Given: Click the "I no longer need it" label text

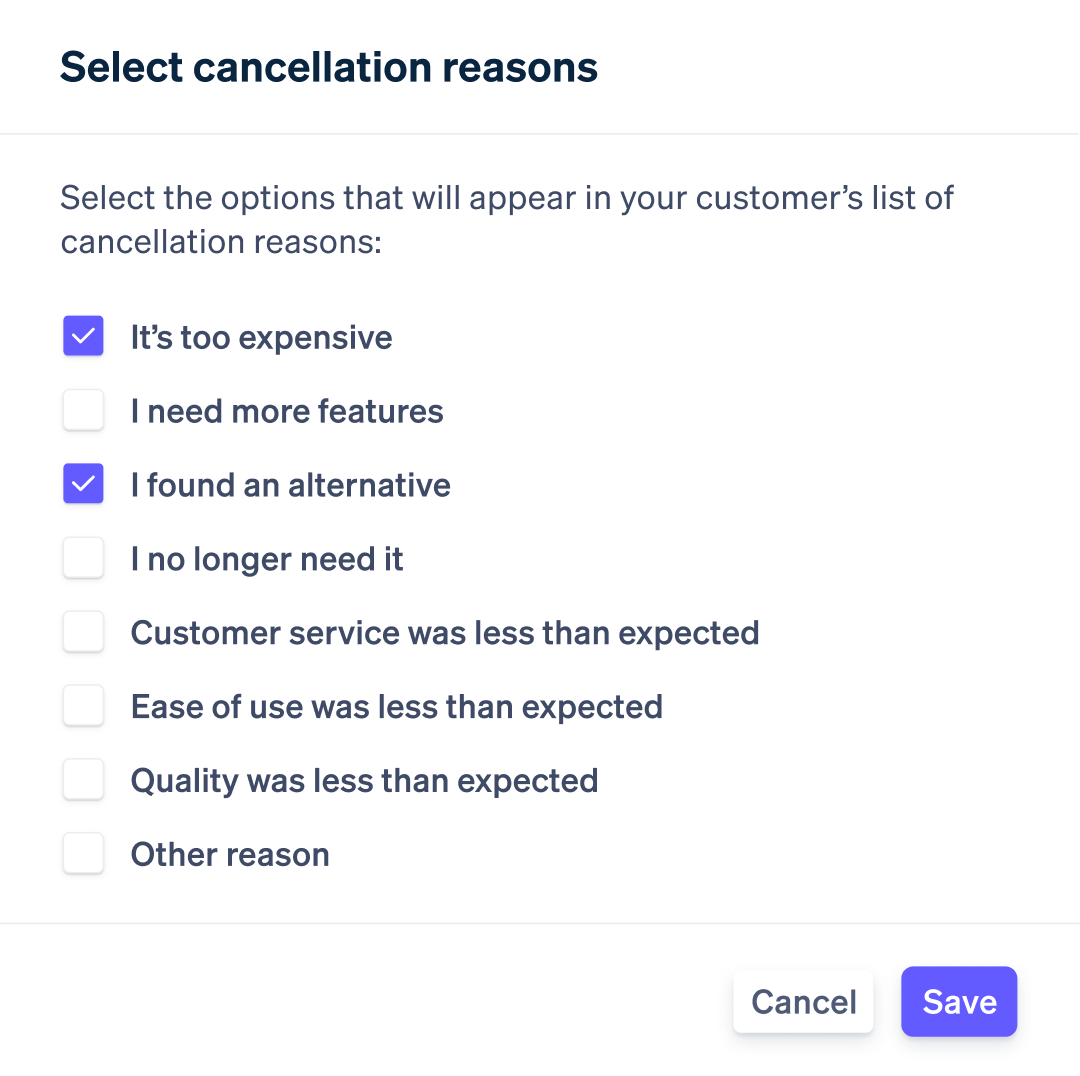Looking at the screenshot, I should click(x=267, y=560).
